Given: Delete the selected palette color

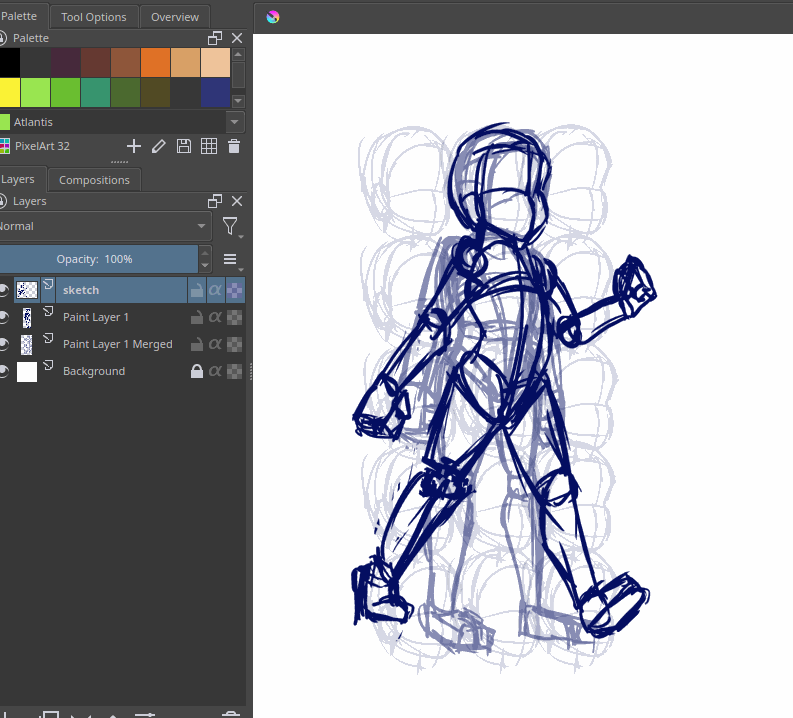Looking at the screenshot, I should [234, 146].
